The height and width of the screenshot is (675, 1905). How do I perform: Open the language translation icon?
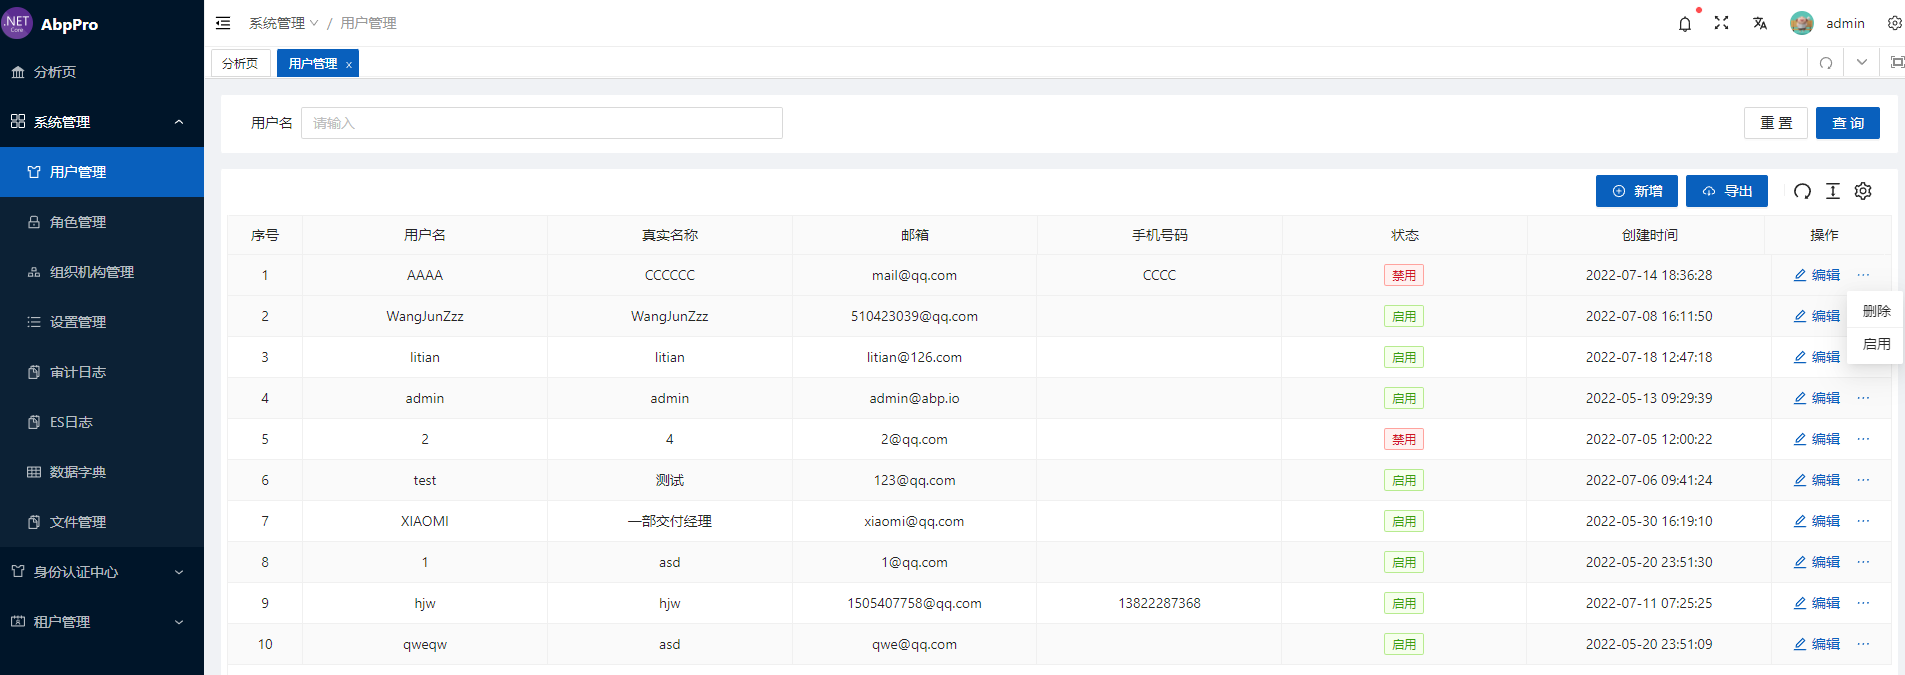coord(1760,23)
